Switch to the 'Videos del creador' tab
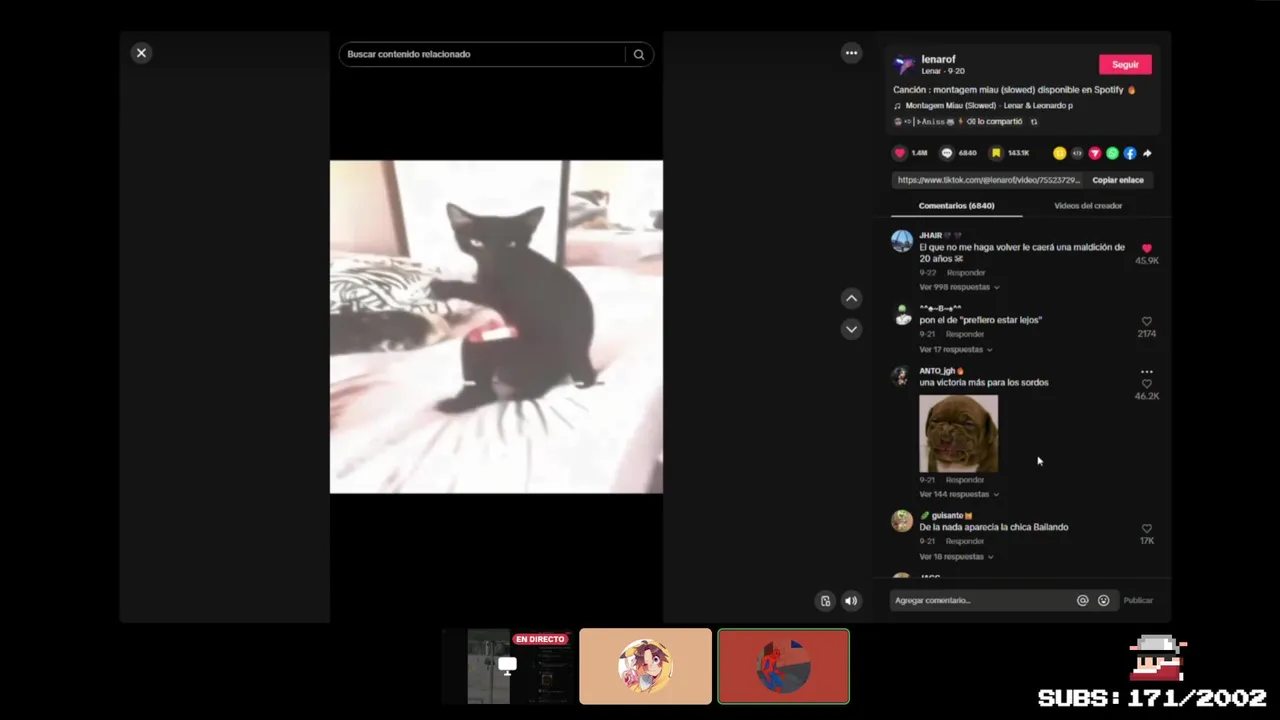1280x720 pixels. click(x=1088, y=206)
